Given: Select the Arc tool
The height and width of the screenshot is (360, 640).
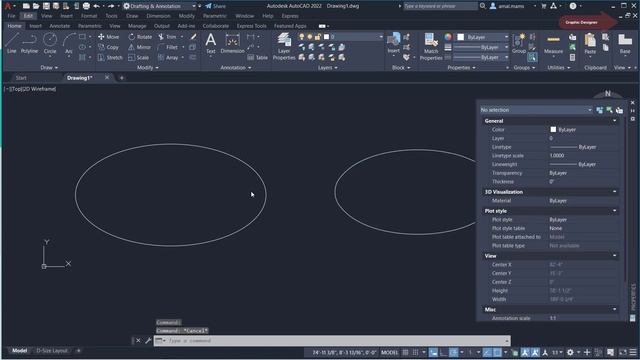Looking at the screenshot, I should [69, 43].
